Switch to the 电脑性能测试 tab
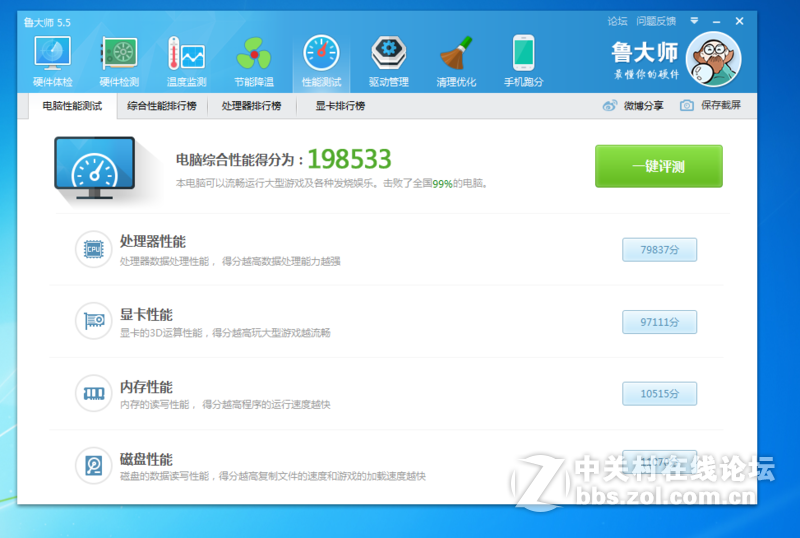800x538 pixels. (72, 106)
